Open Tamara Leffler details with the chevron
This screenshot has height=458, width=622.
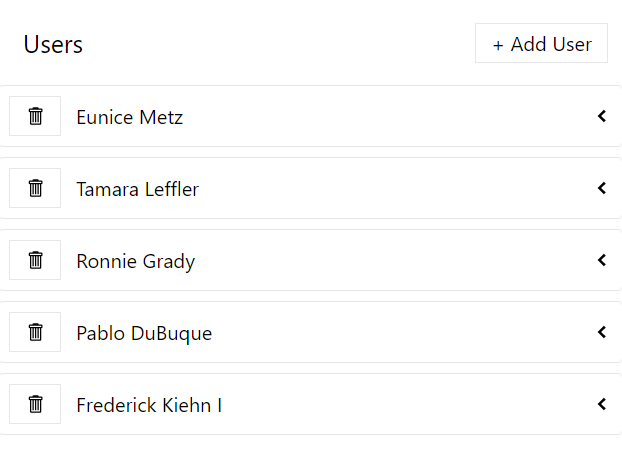602,188
